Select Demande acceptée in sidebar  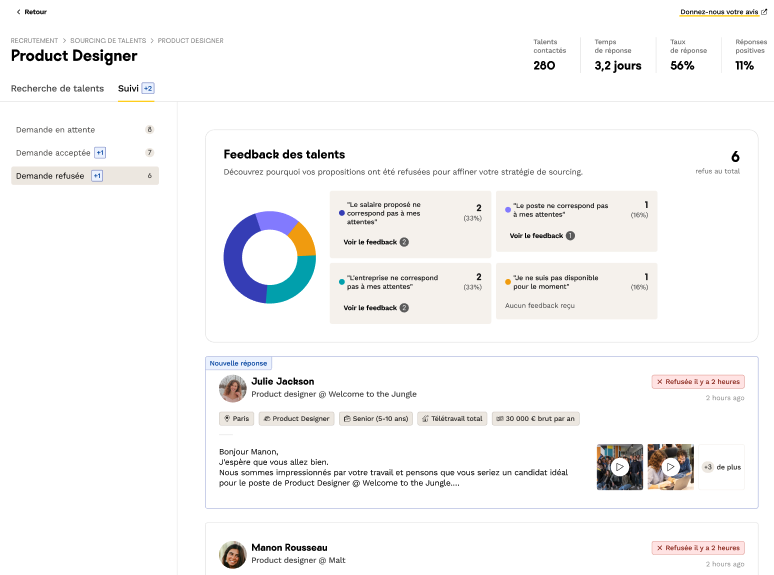click(53, 153)
